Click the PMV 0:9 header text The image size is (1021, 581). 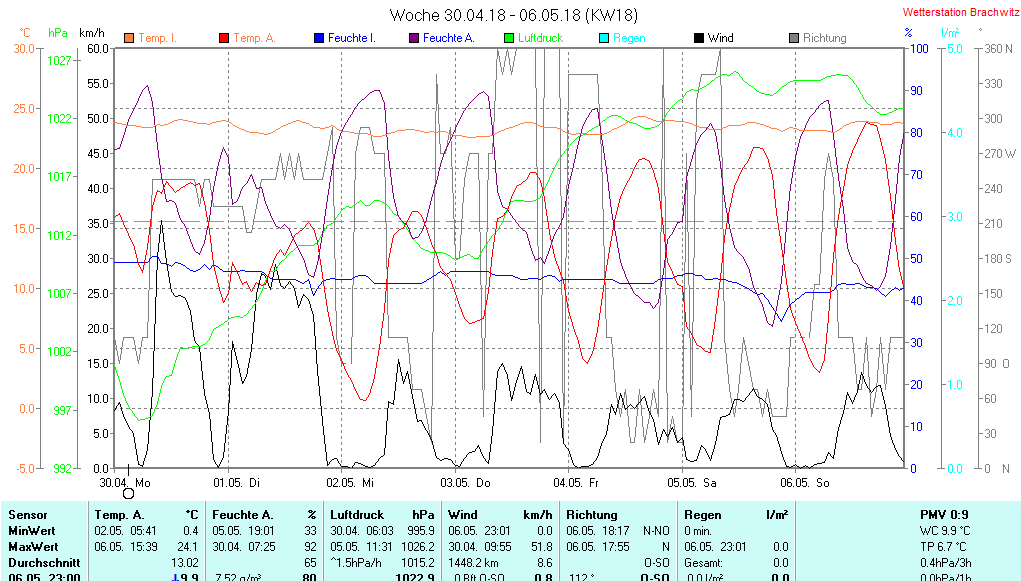pyautogui.click(x=942, y=514)
